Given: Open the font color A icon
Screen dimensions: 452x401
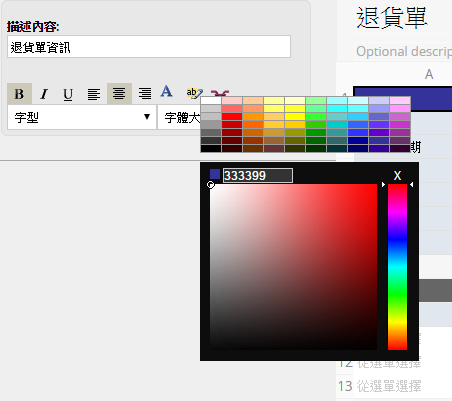Looking at the screenshot, I should click(x=166, y=91).
